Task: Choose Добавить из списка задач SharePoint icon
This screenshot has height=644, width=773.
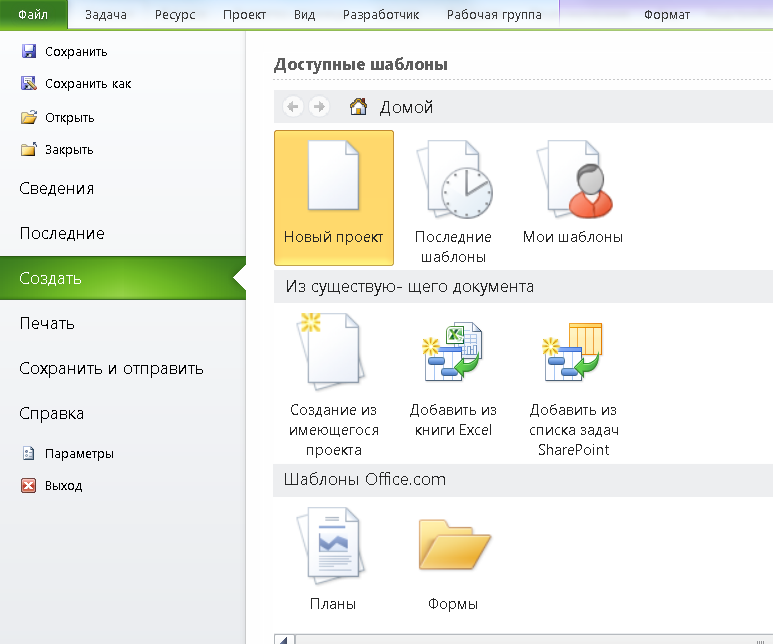Action: 572,352
